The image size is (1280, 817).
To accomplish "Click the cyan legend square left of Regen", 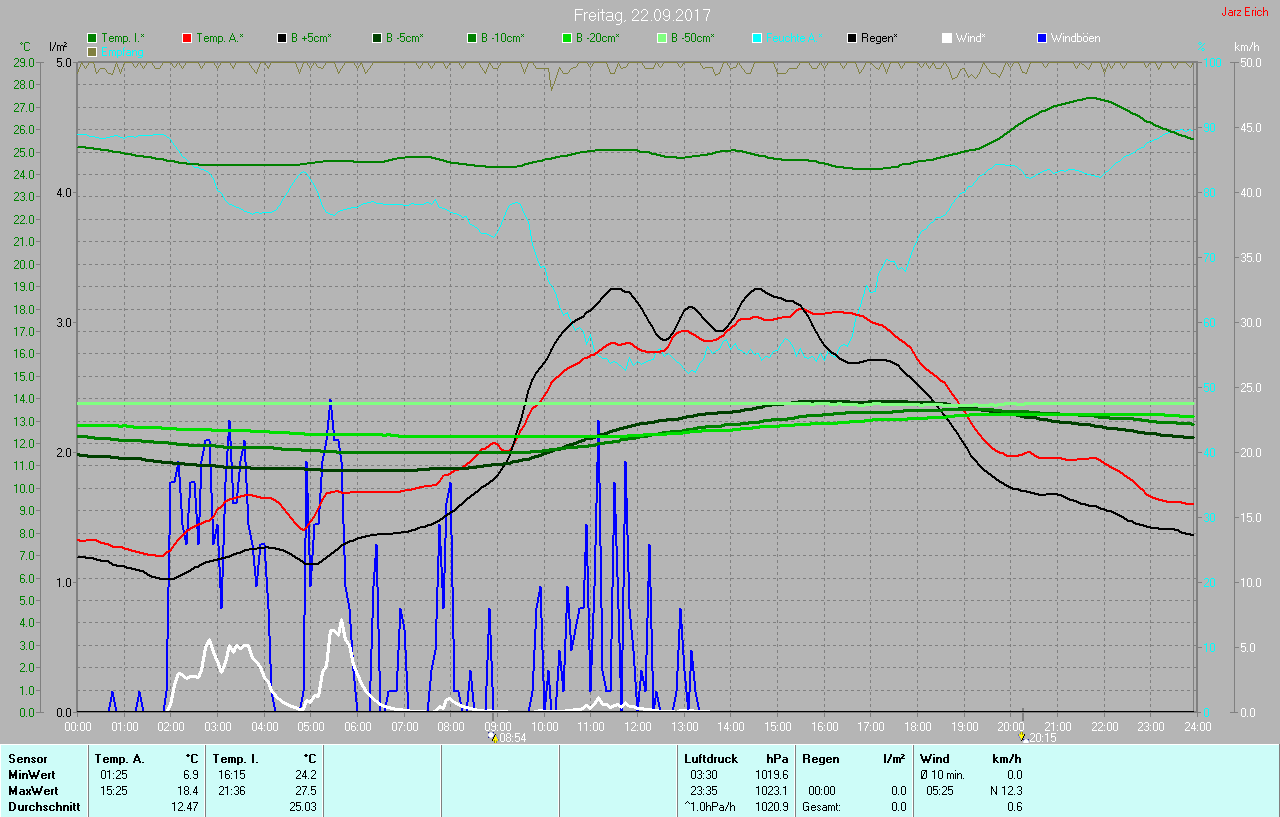I will (x=758, y=38).
